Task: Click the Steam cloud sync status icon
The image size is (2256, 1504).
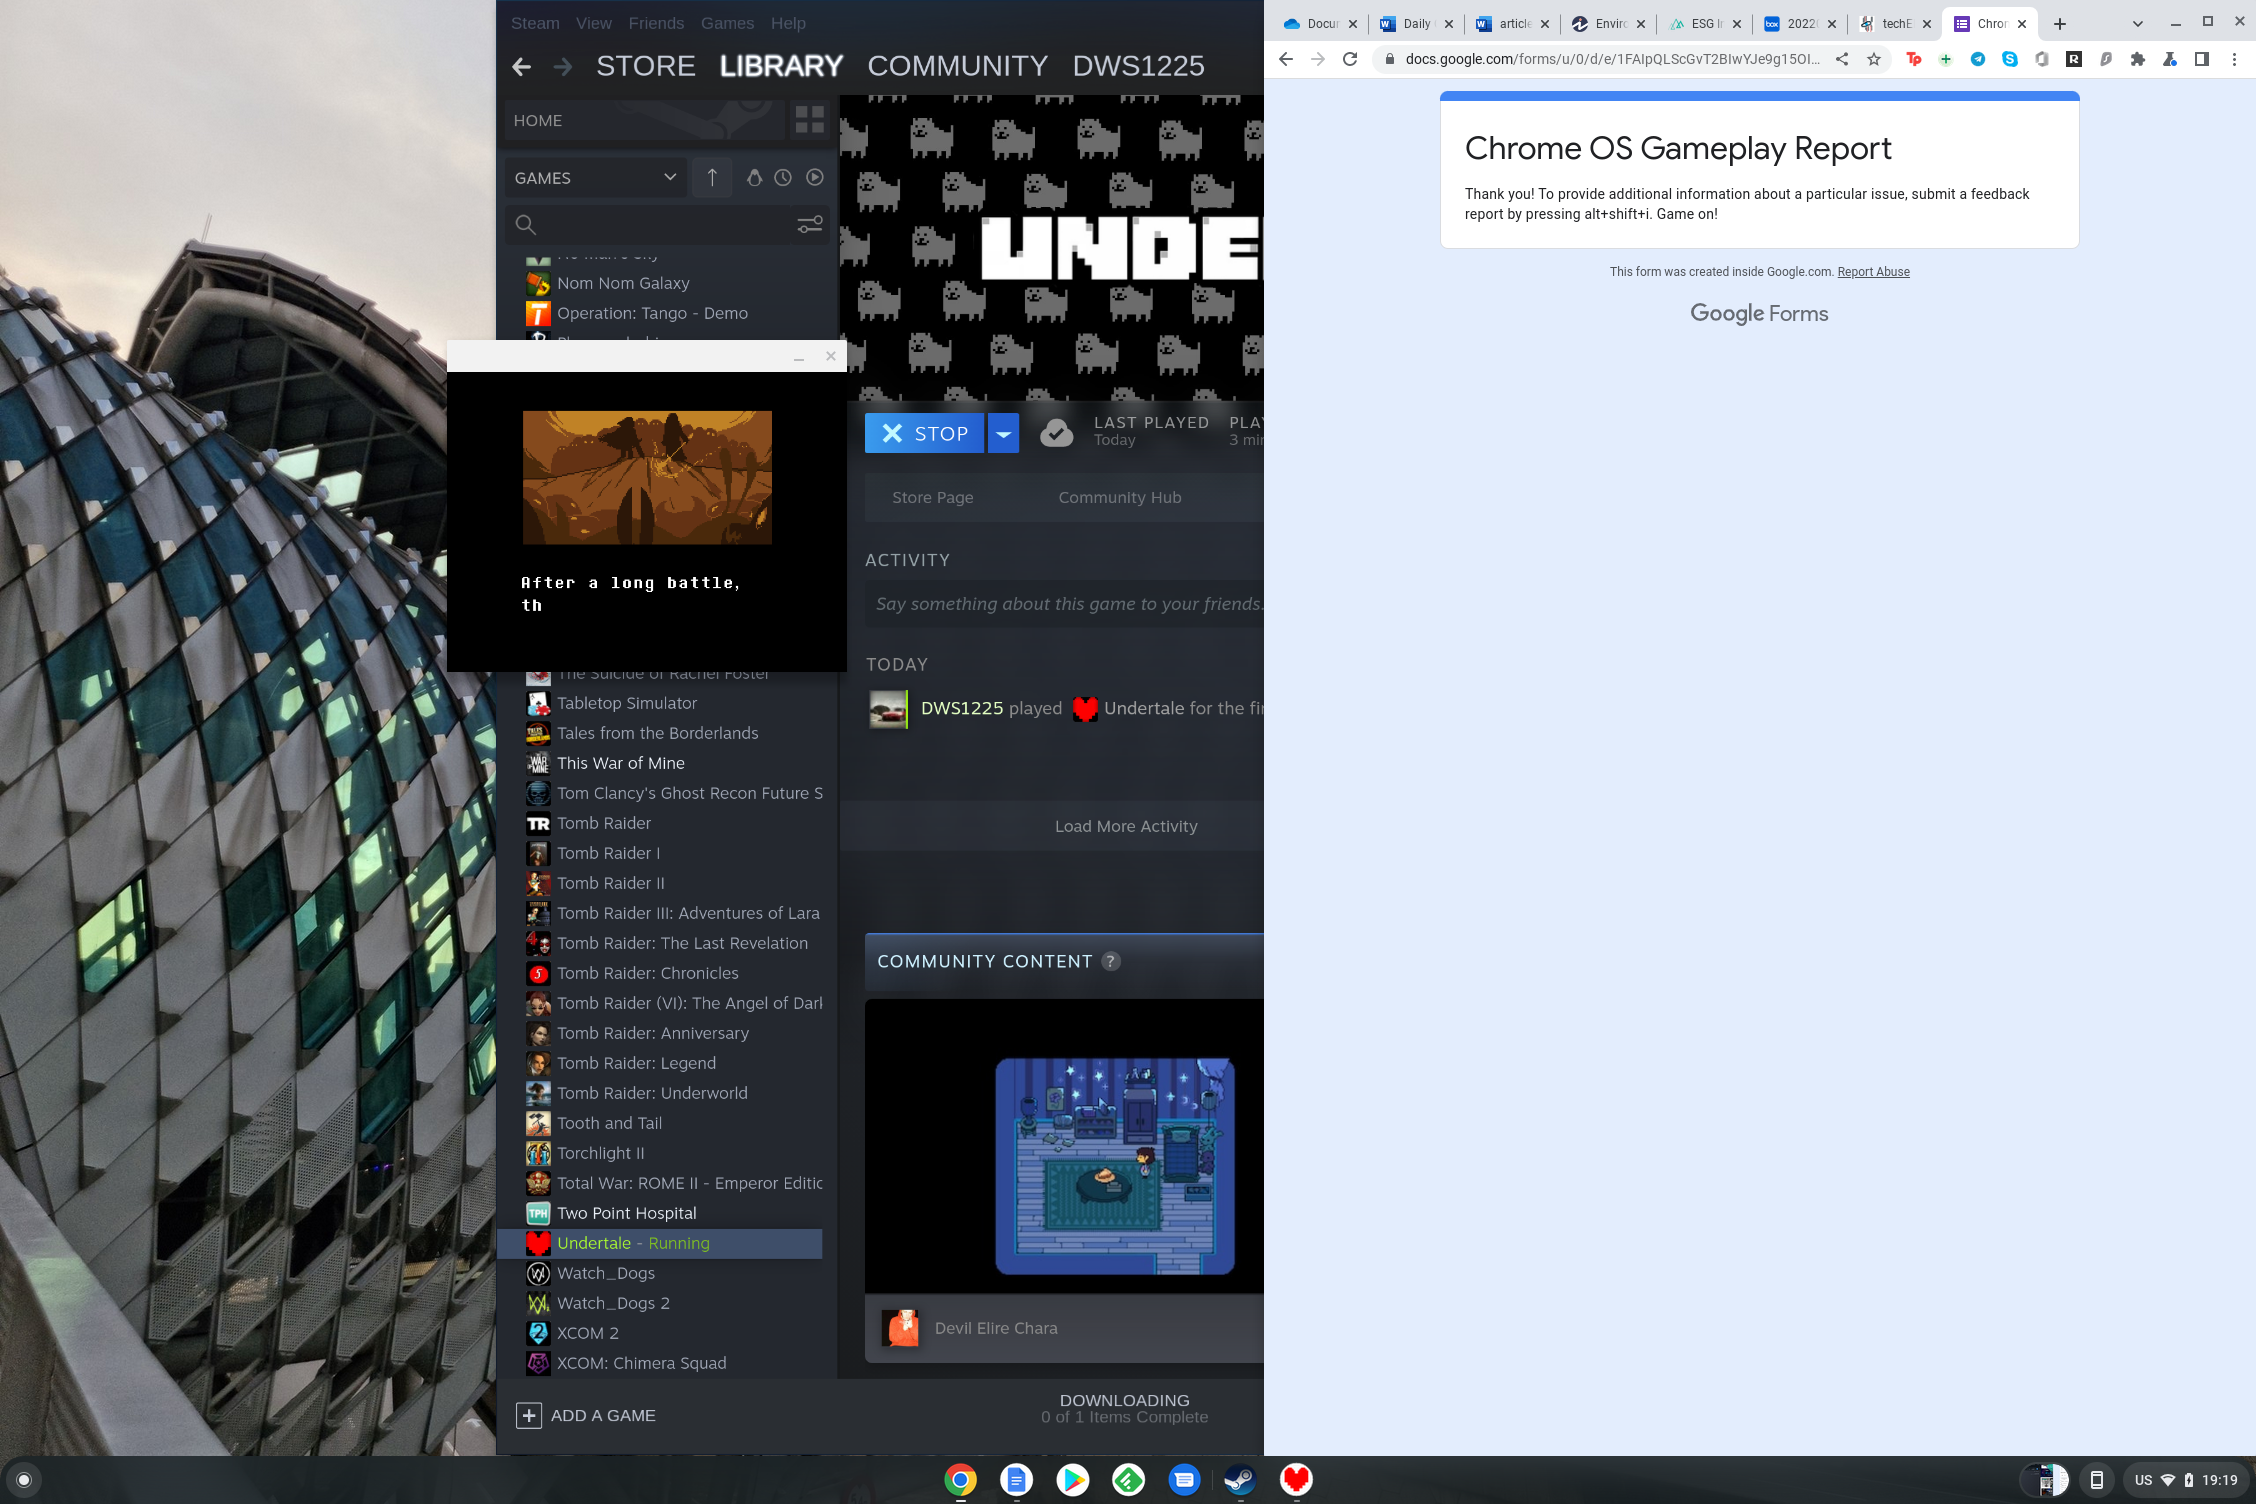Action: [1056, 433]
